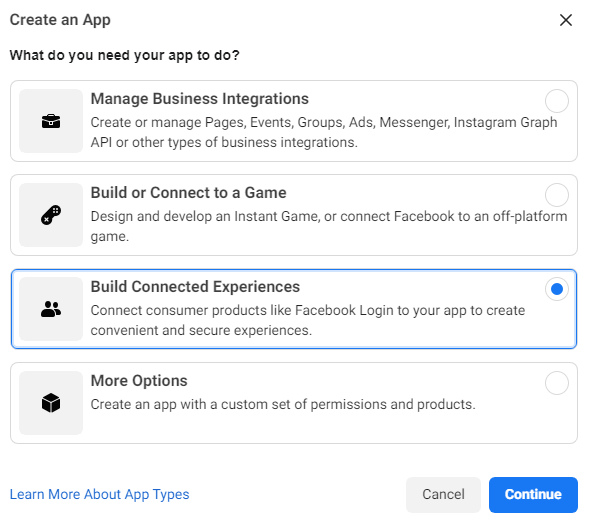Toggle Build Connected Experiences radio button
This screenshot has height=517, width=590.
(557, 289)
